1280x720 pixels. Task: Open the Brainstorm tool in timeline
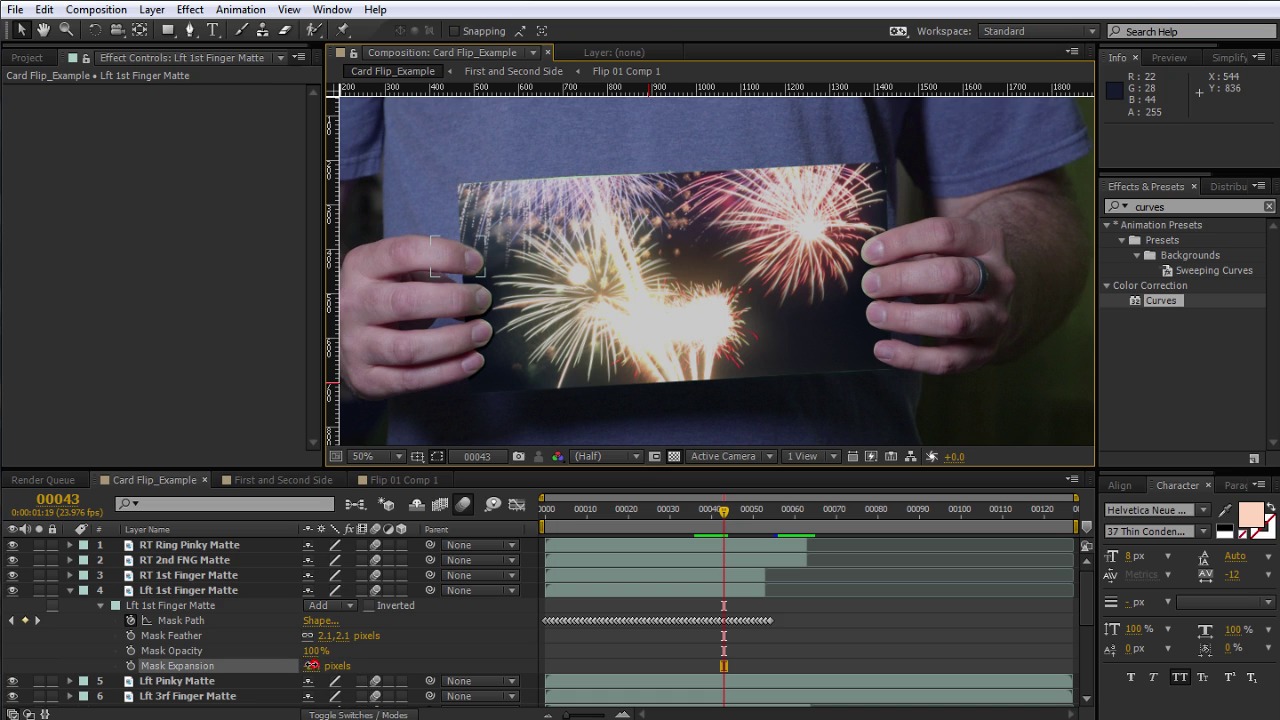(493, 505)
